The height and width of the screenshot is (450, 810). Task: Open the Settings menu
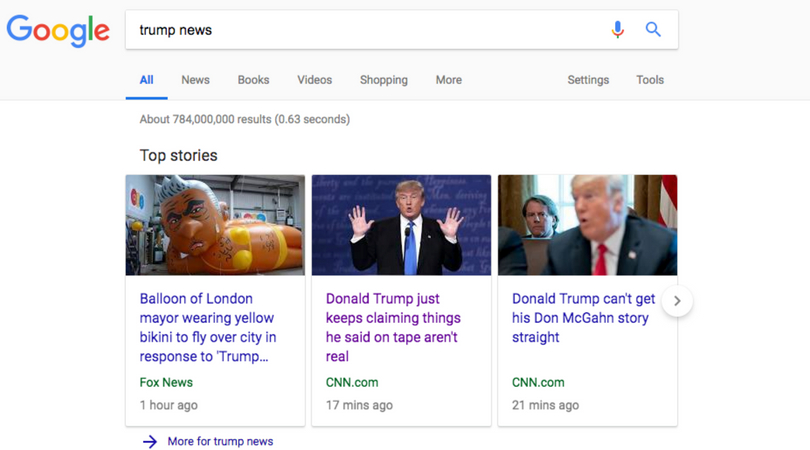(x=588, y=80)
